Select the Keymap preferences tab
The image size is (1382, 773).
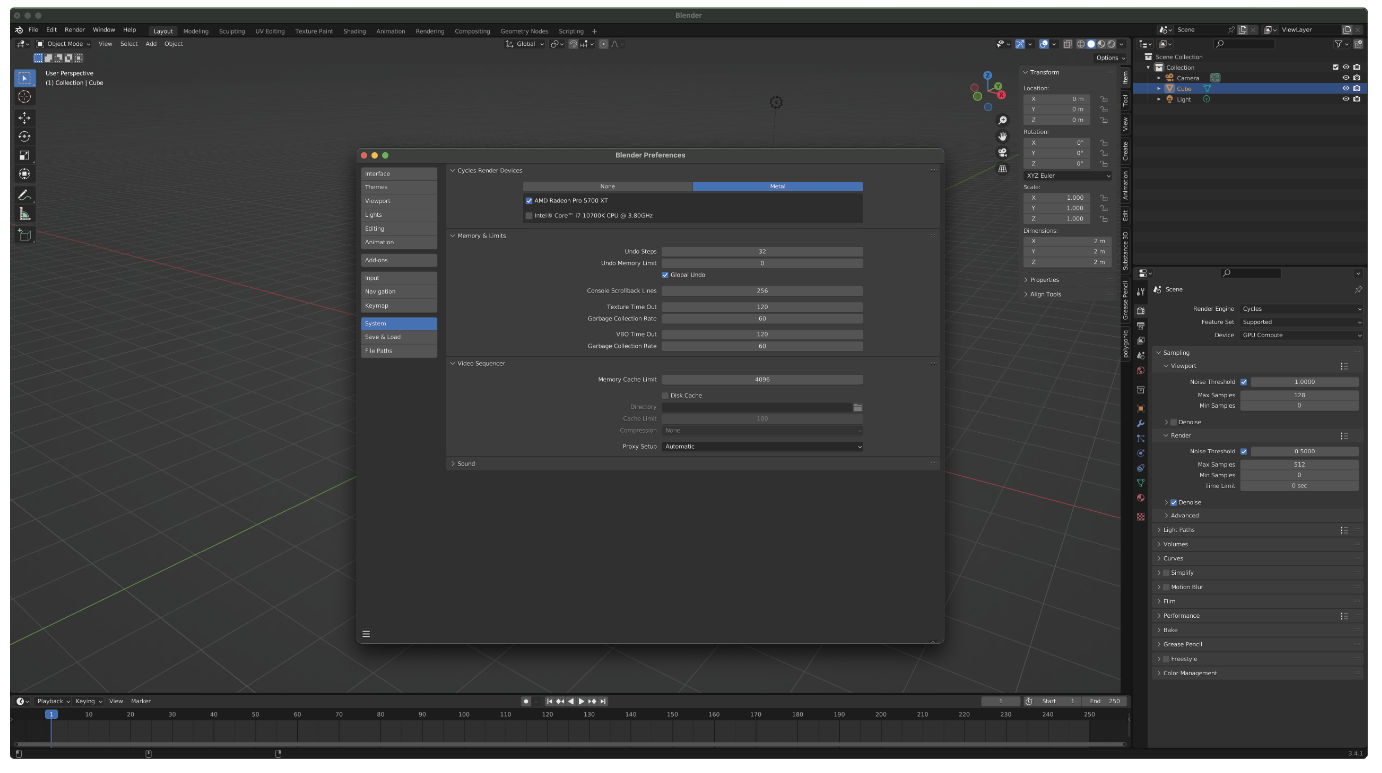[x=399, y=305]
